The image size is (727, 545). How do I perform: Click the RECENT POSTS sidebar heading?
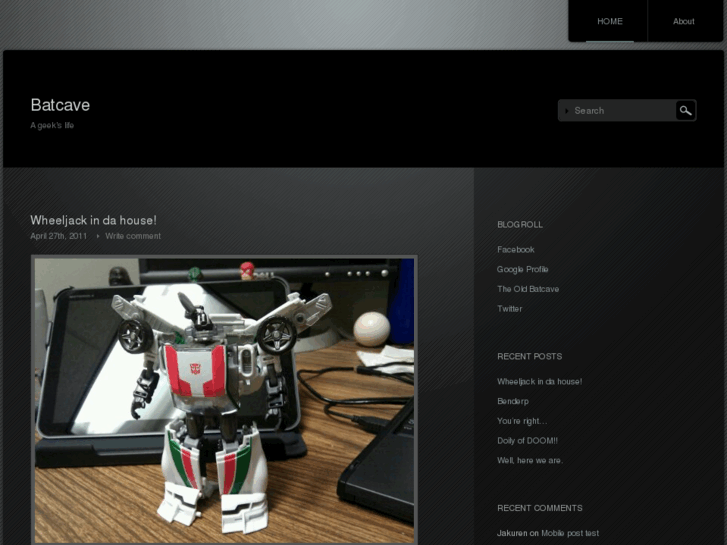529,356
